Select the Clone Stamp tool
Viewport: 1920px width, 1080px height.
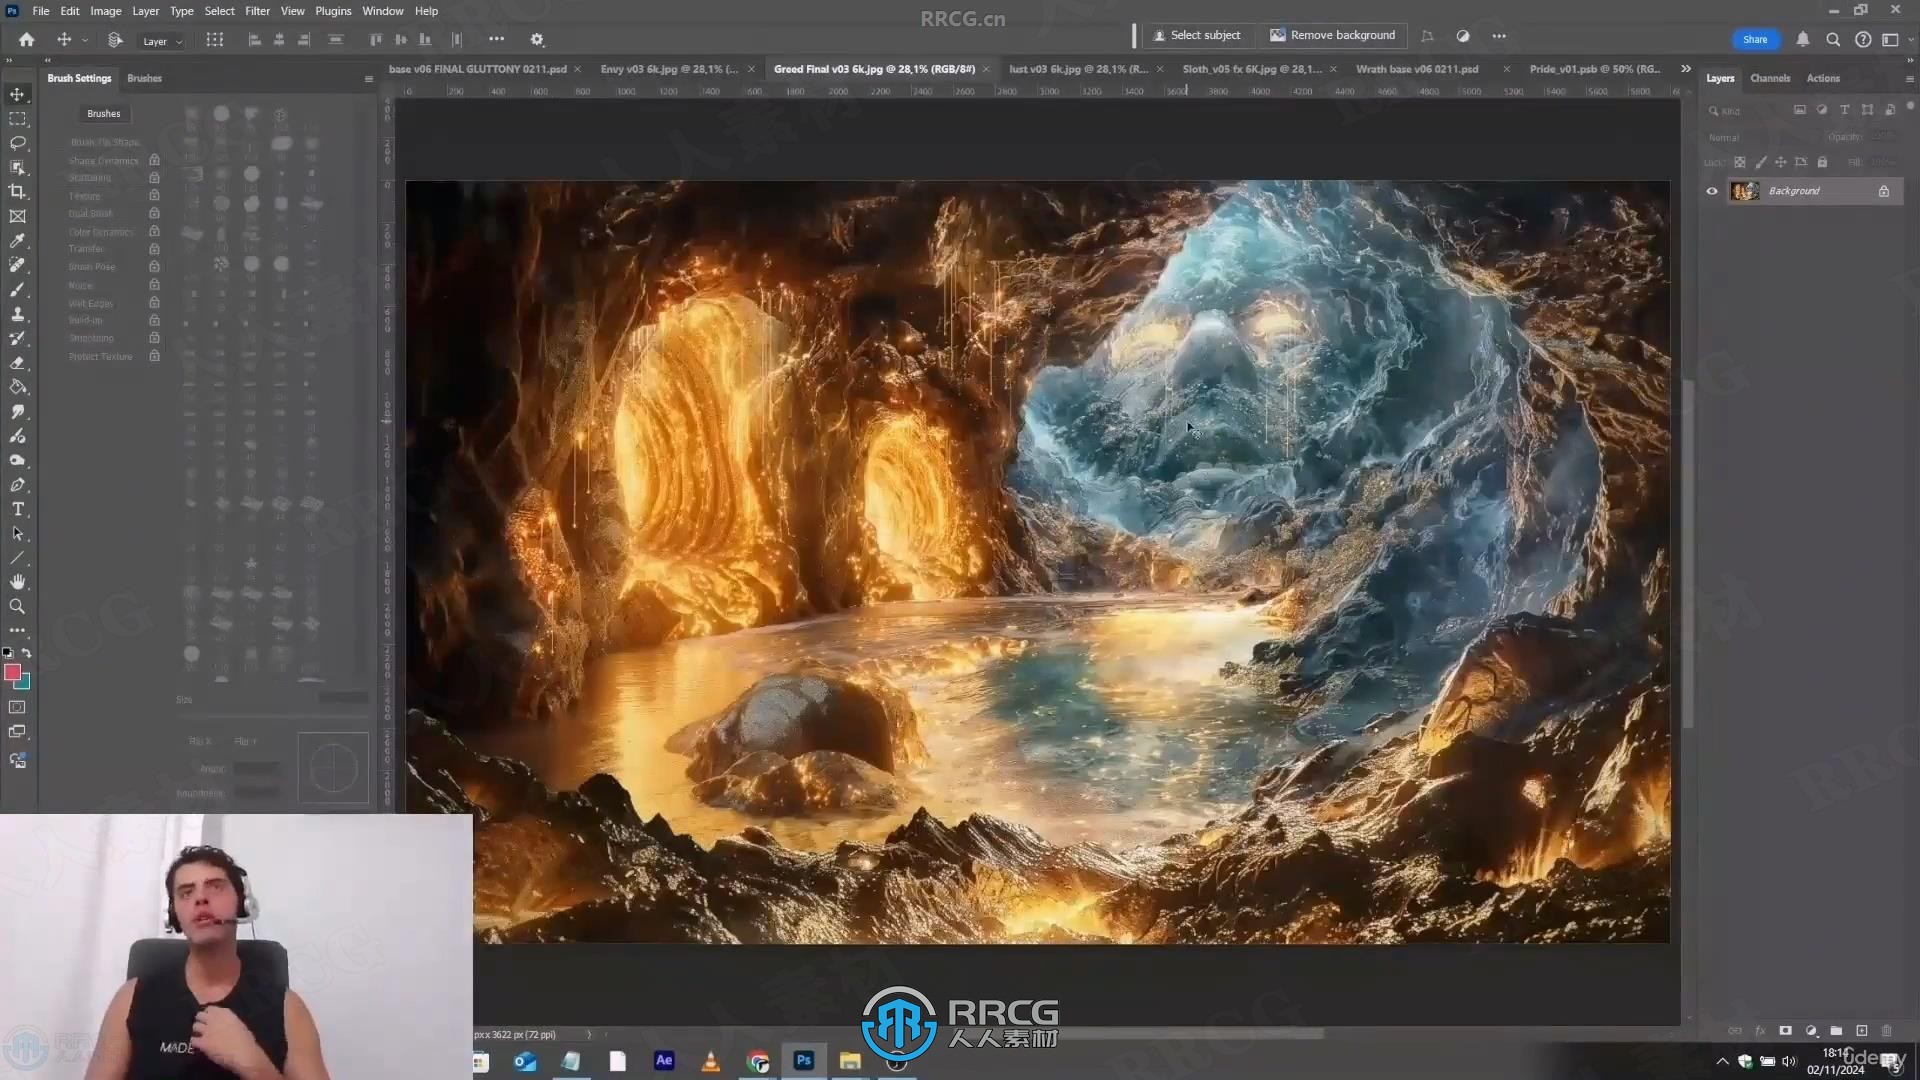point(18,314)
